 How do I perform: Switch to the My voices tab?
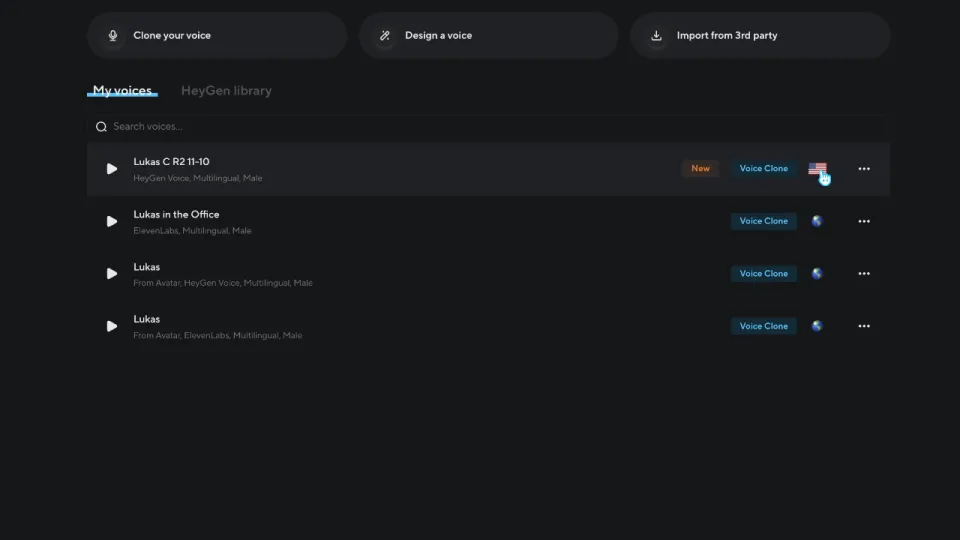click(122, 91)
